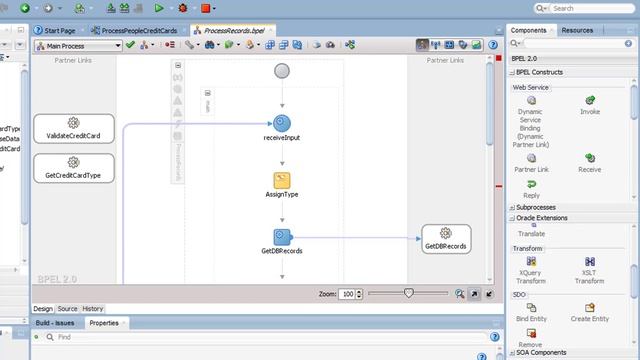Collapse the inner sequence minus box
The width and height of the screenshot is (640, 360).
click(x=207, y=93)
